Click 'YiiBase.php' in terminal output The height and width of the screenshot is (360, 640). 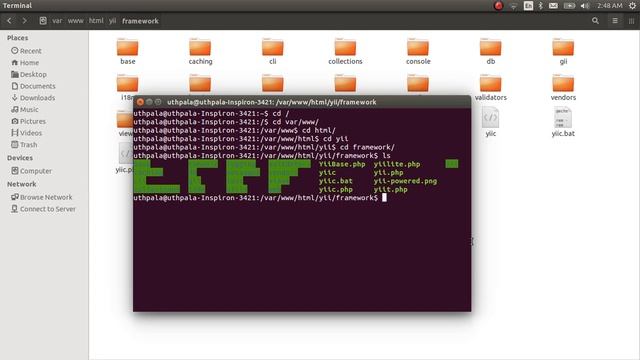[x=342, y=164]
